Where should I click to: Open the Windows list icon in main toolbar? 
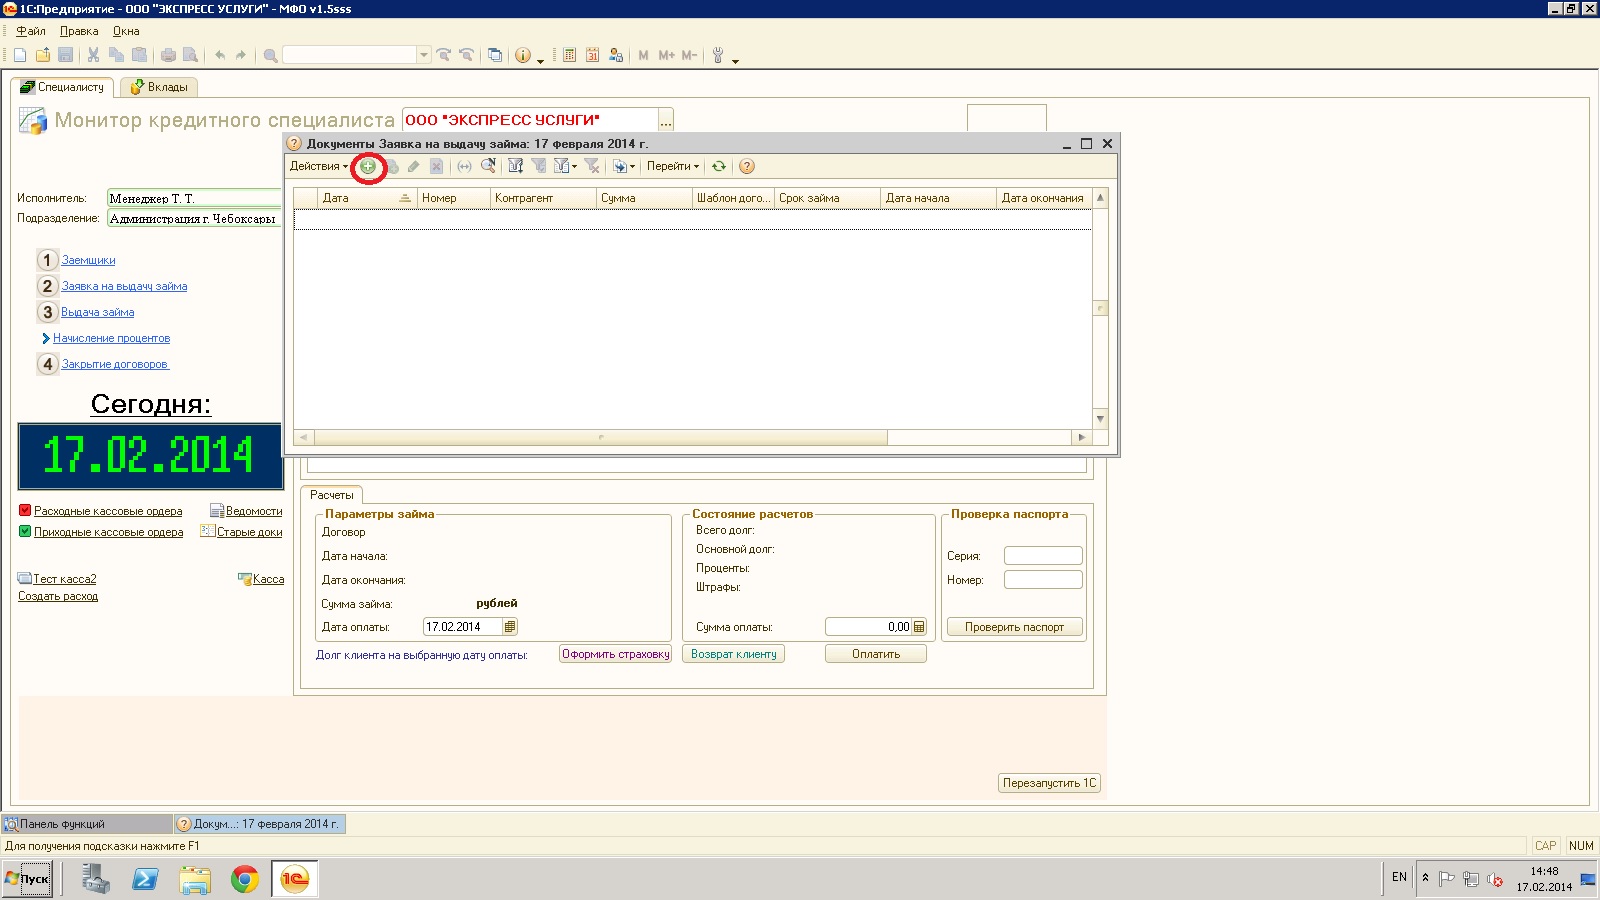click(x=495, y=55)
